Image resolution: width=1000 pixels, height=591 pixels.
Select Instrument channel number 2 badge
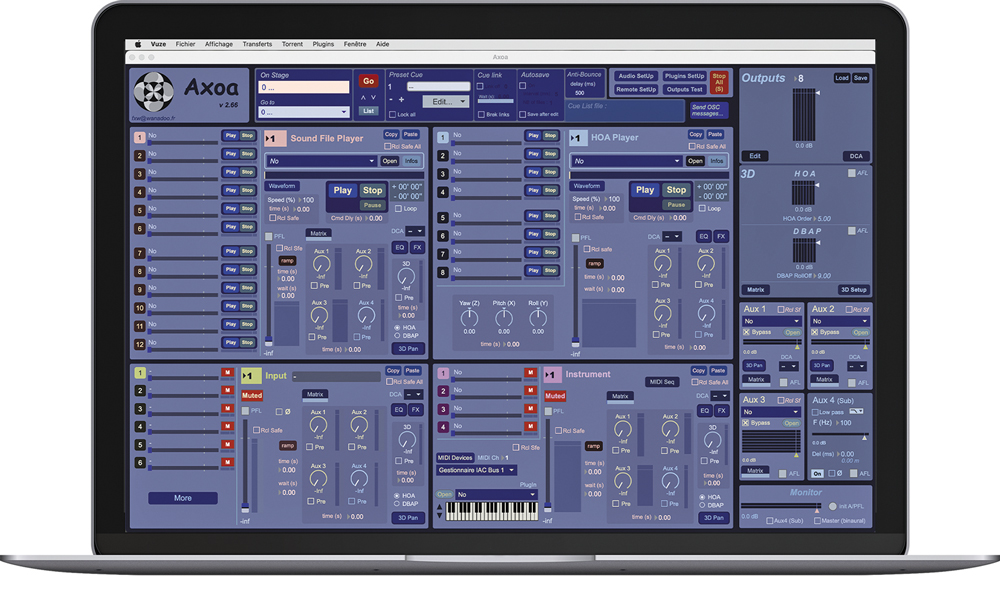click(443, 390)
